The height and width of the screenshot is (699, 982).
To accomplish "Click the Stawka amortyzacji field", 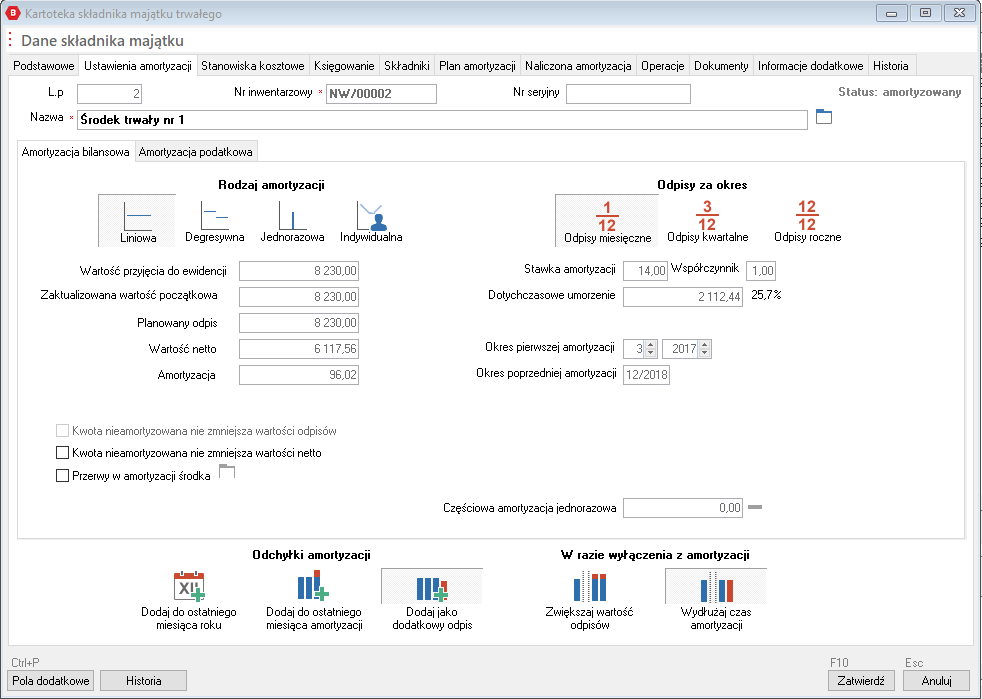I will (645, 271).
